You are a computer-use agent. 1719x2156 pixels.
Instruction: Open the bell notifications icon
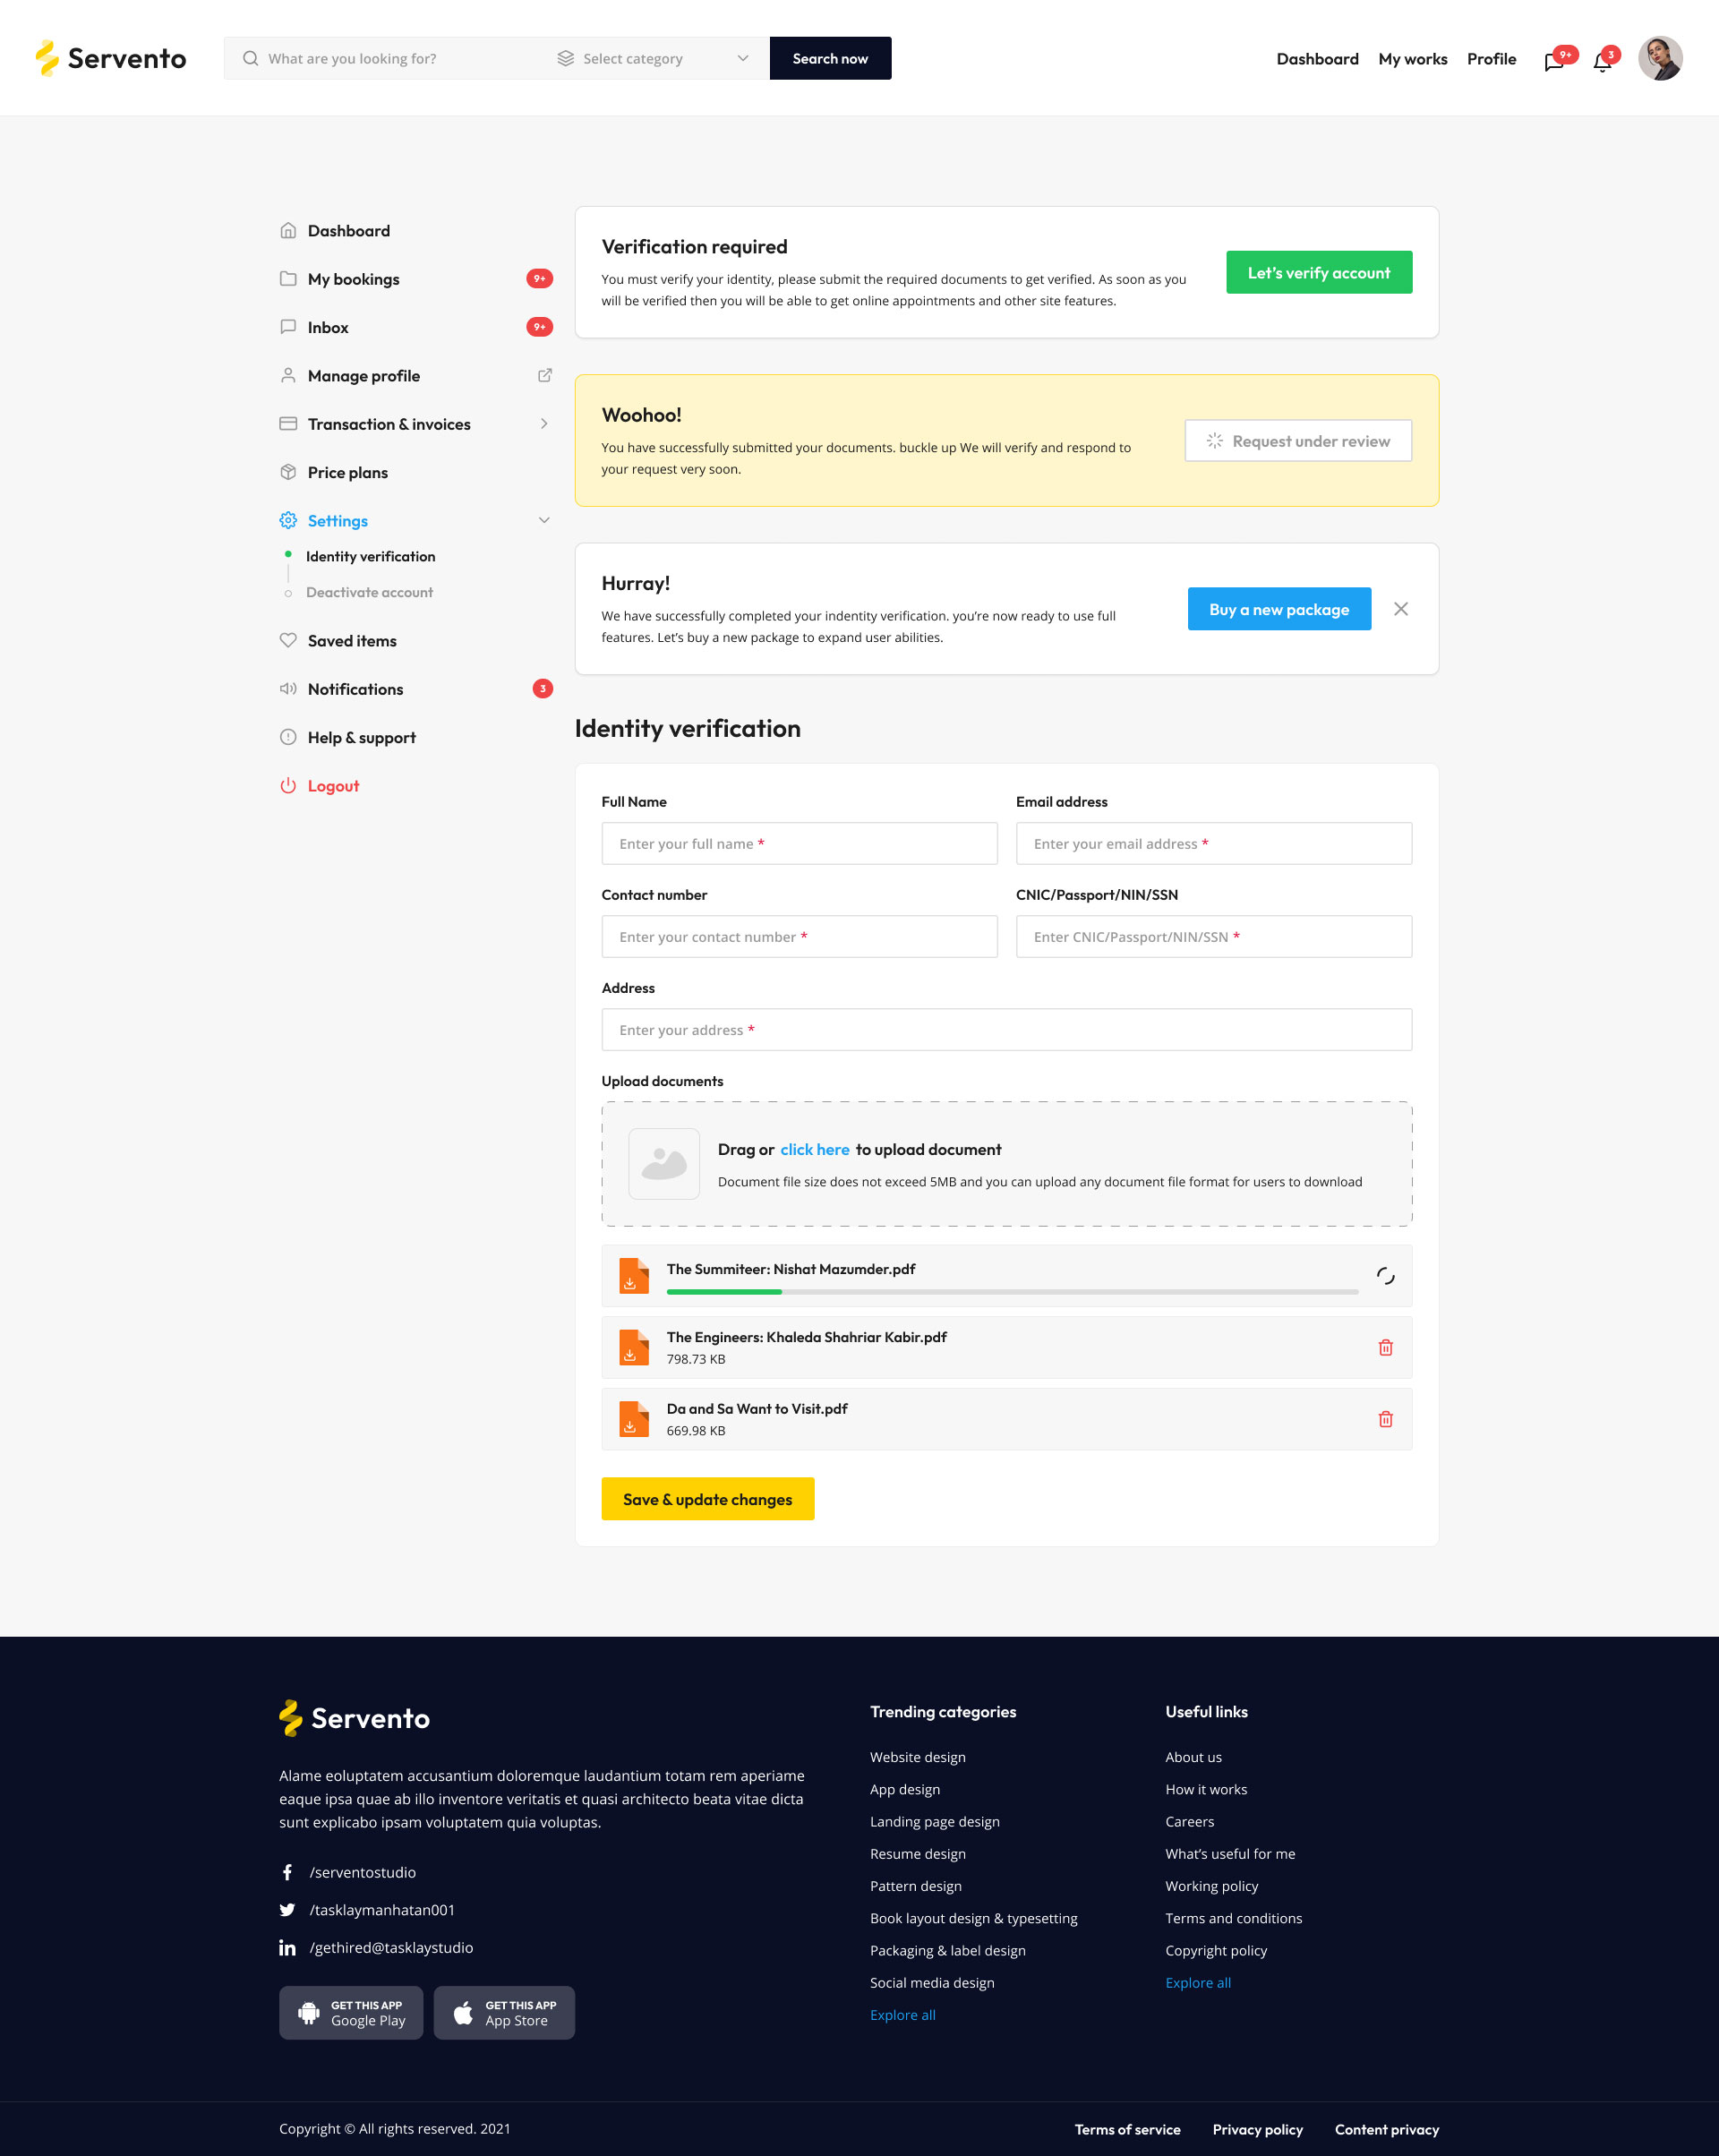[1602, 62]
